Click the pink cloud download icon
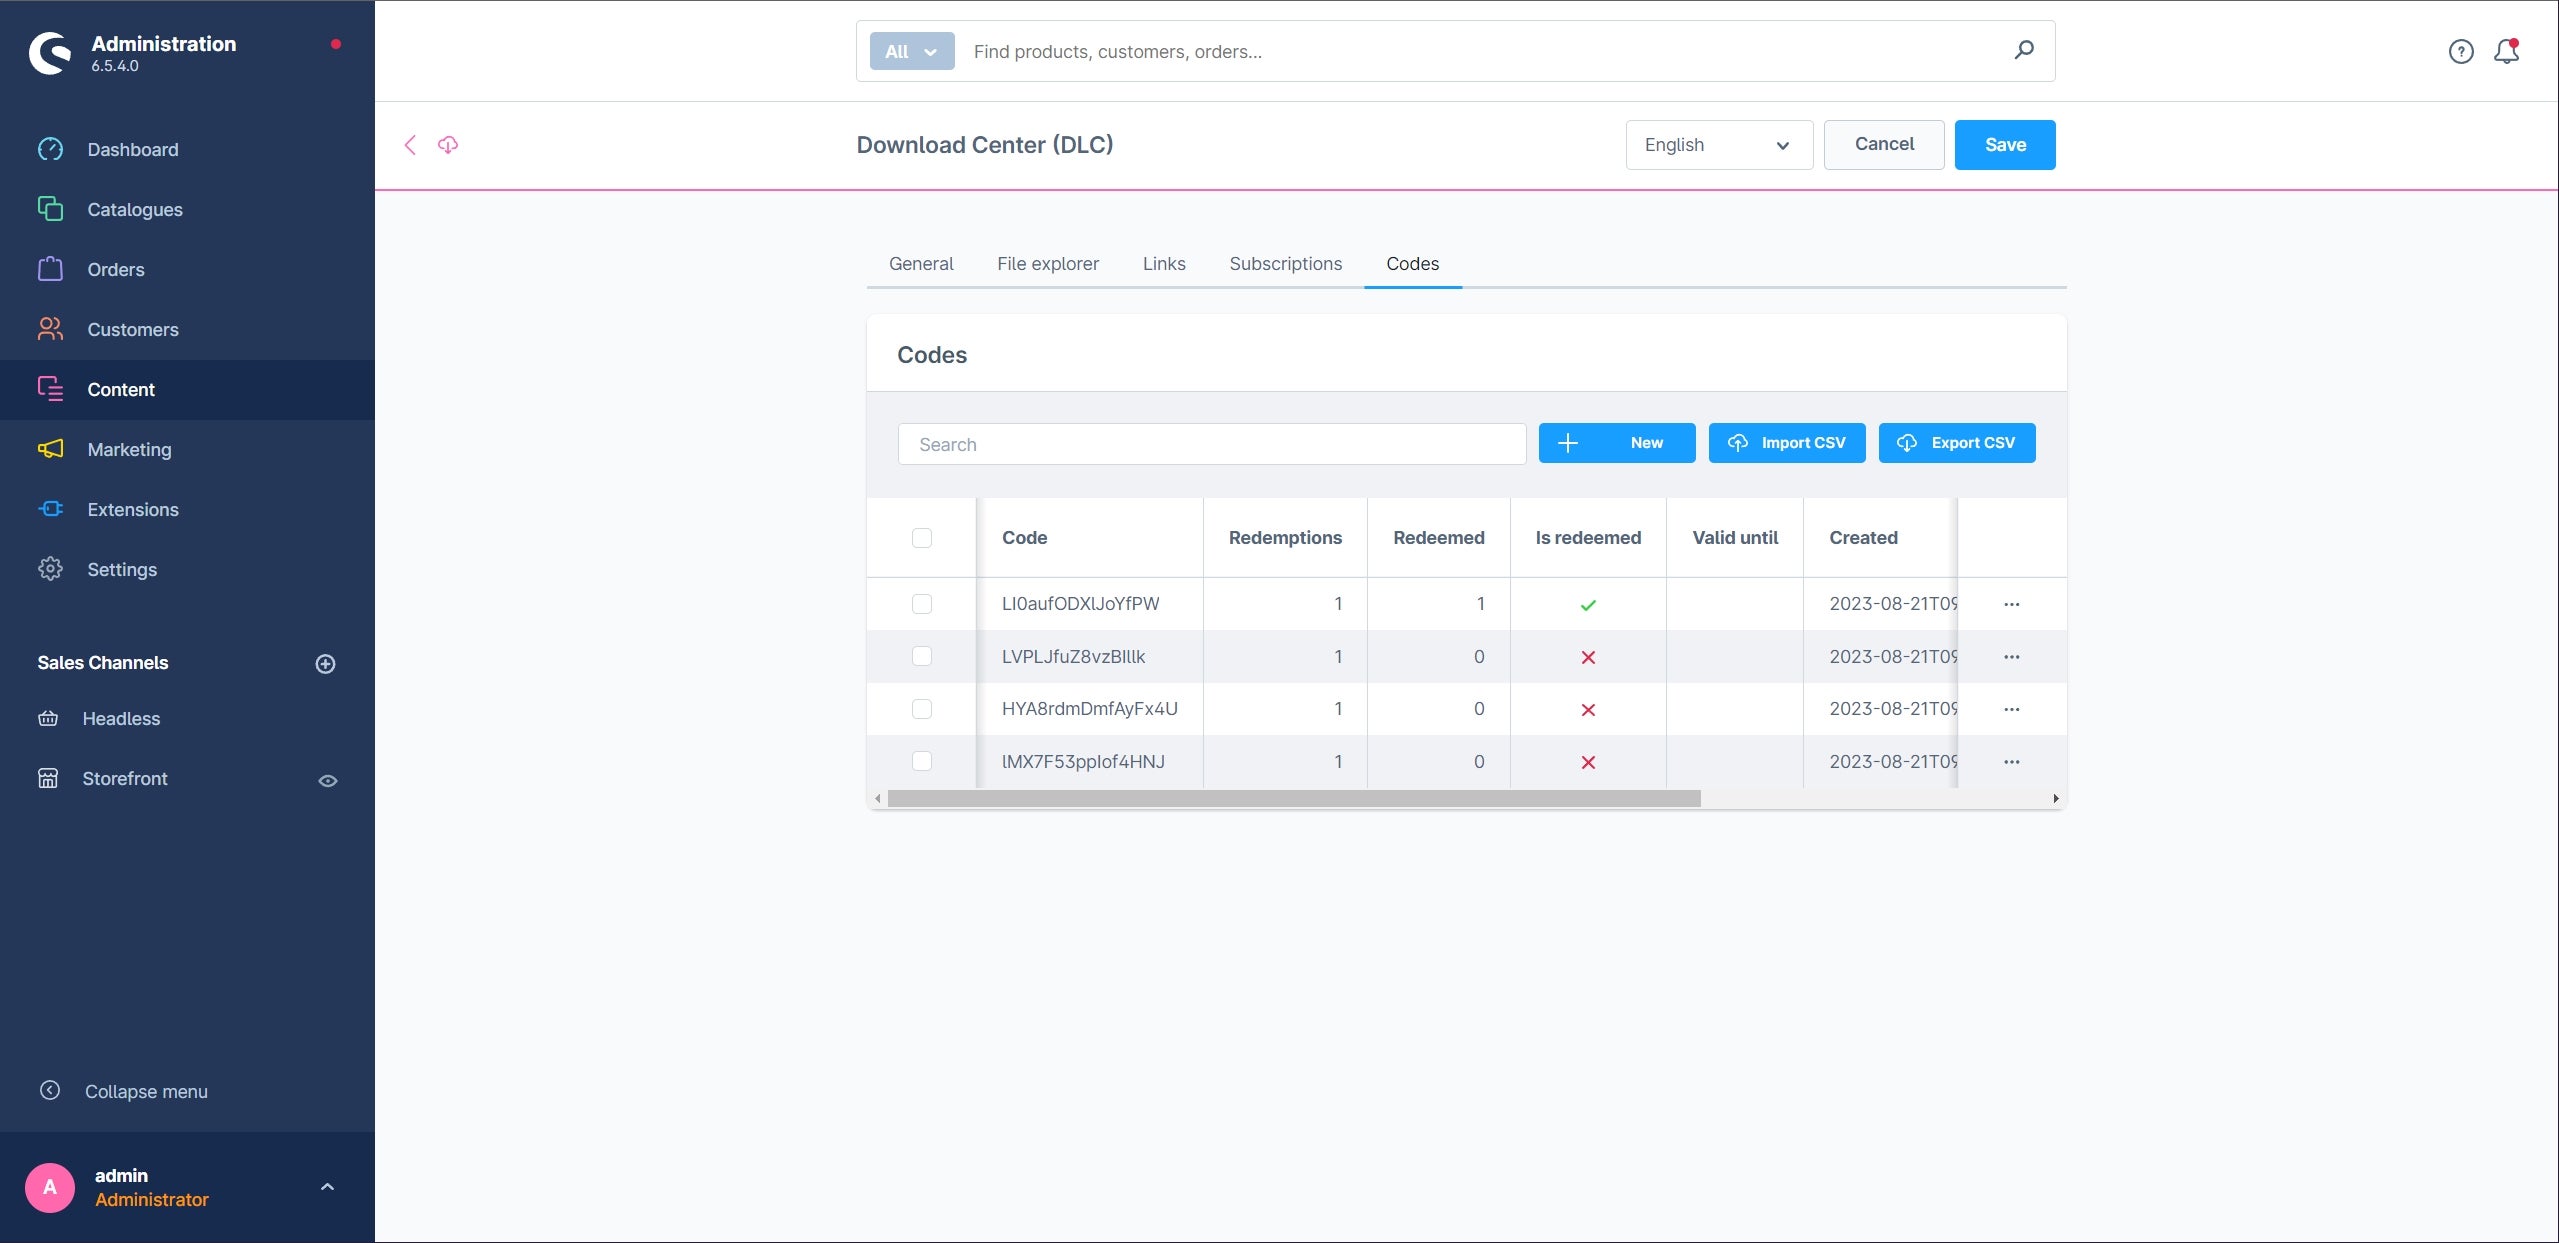The width and height of the screenshot is (2559, 1243). pos(448,145)
